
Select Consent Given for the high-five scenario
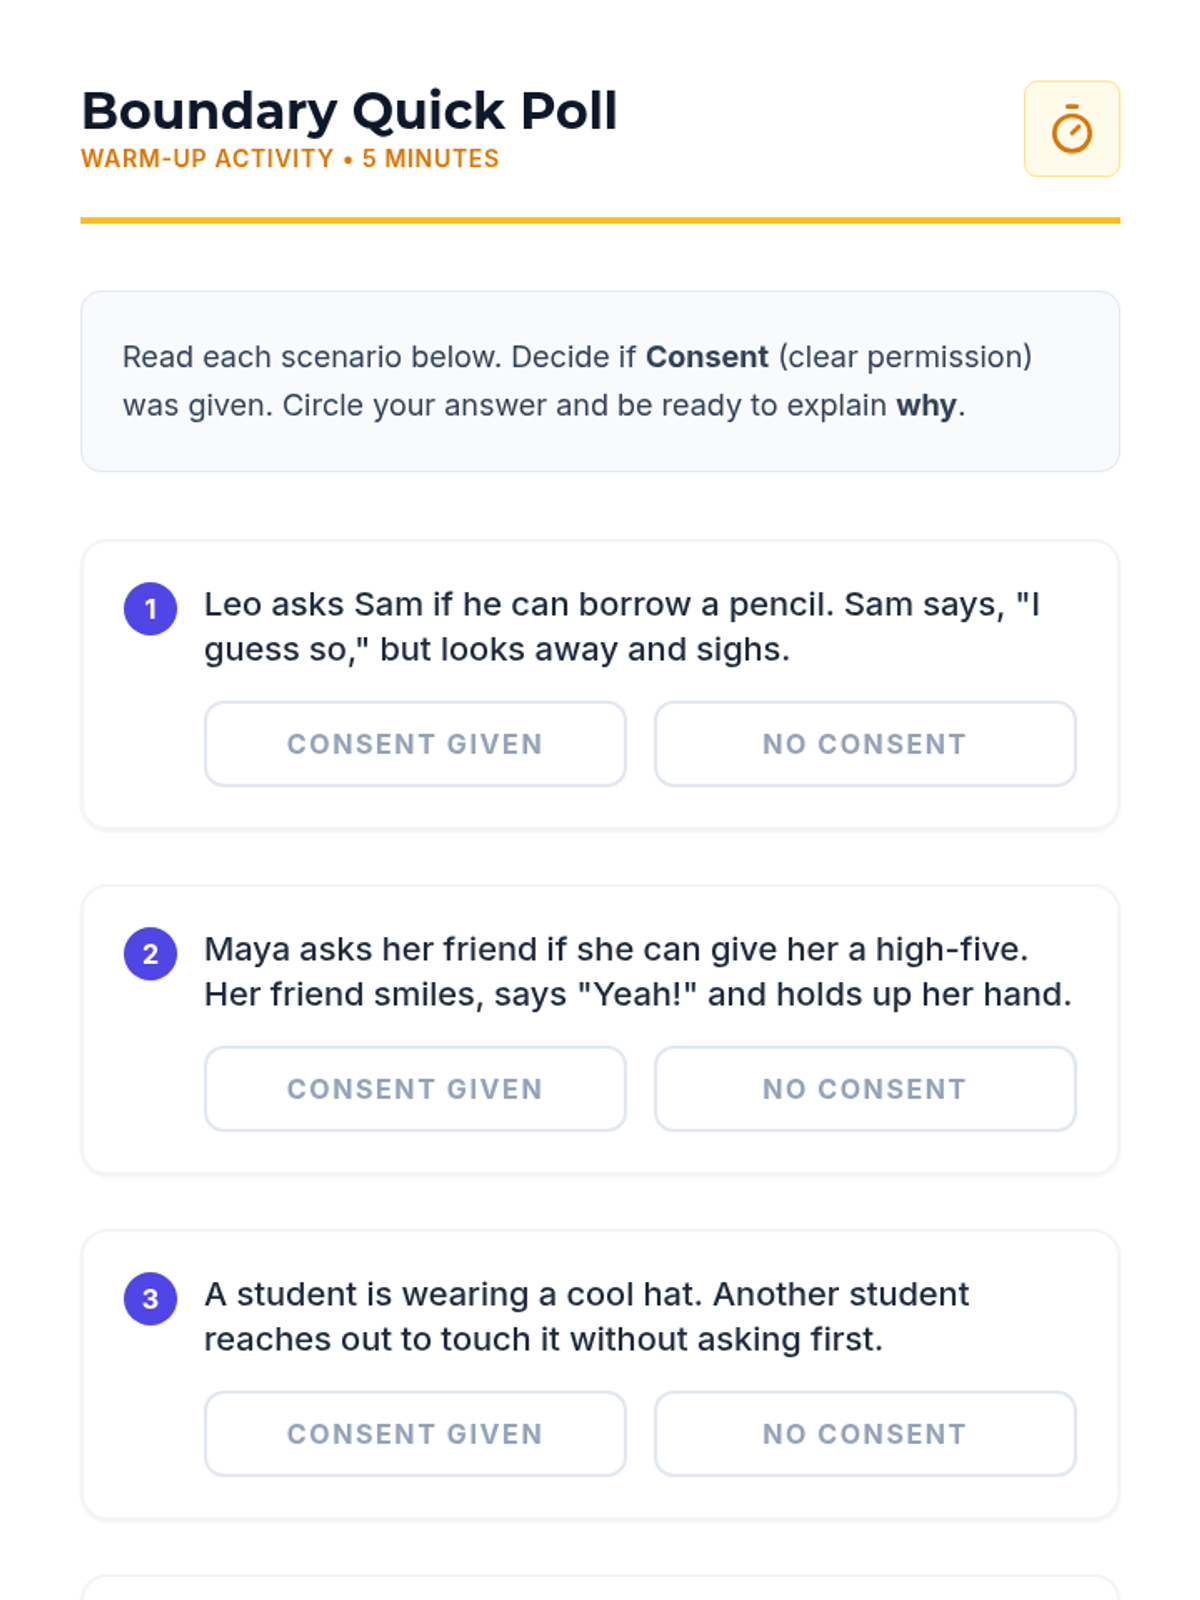coord(415,1088)
